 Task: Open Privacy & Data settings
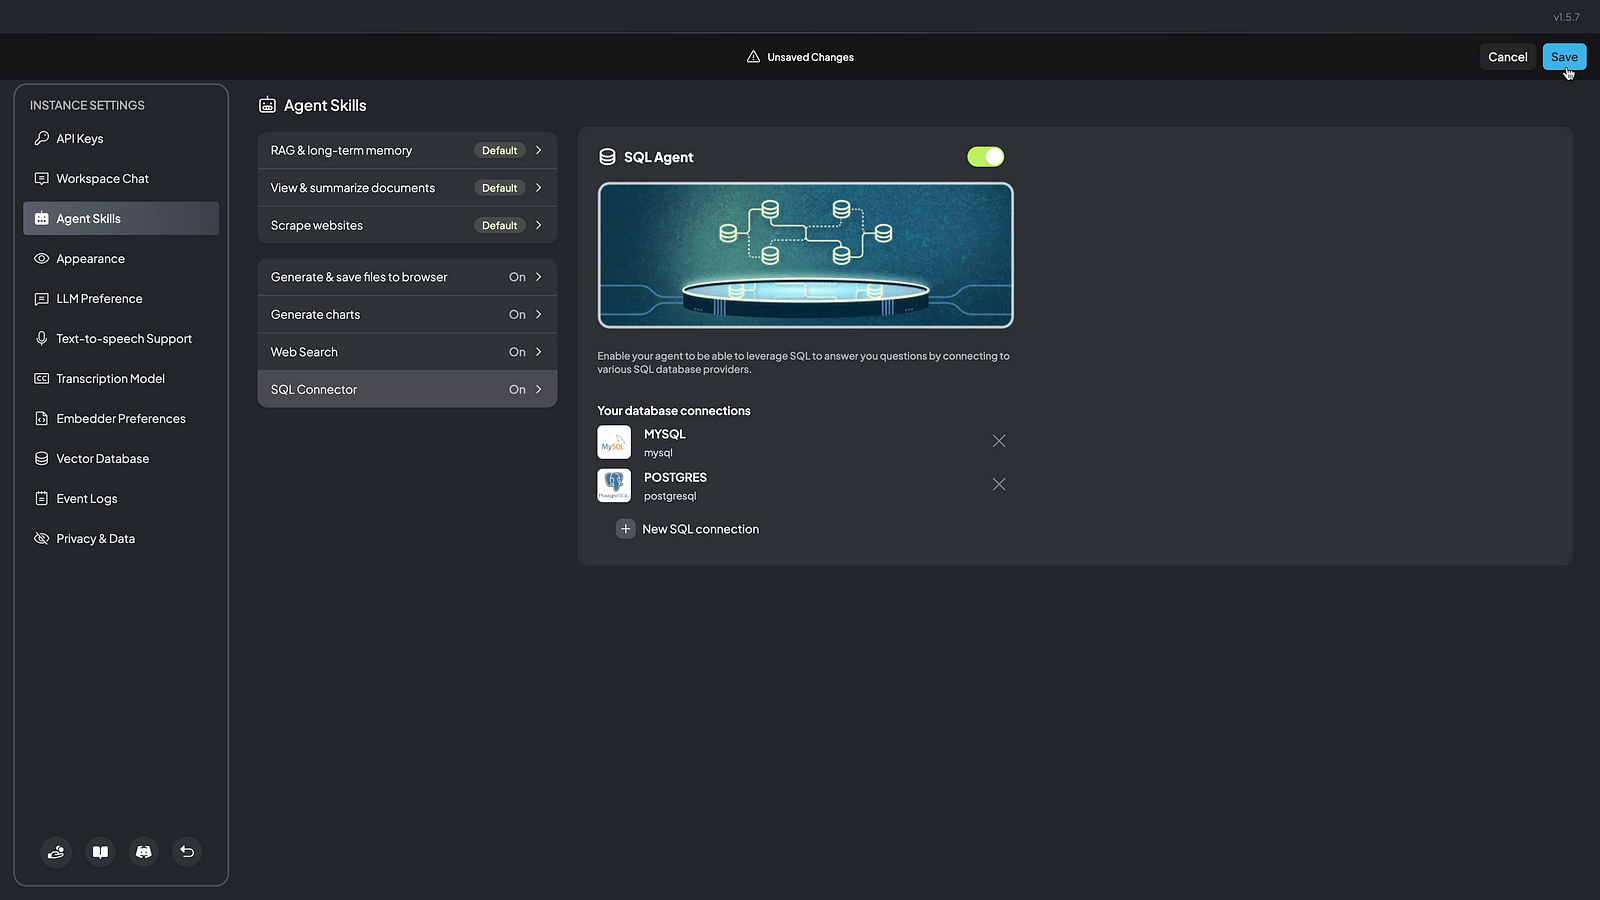pos(95,539)
